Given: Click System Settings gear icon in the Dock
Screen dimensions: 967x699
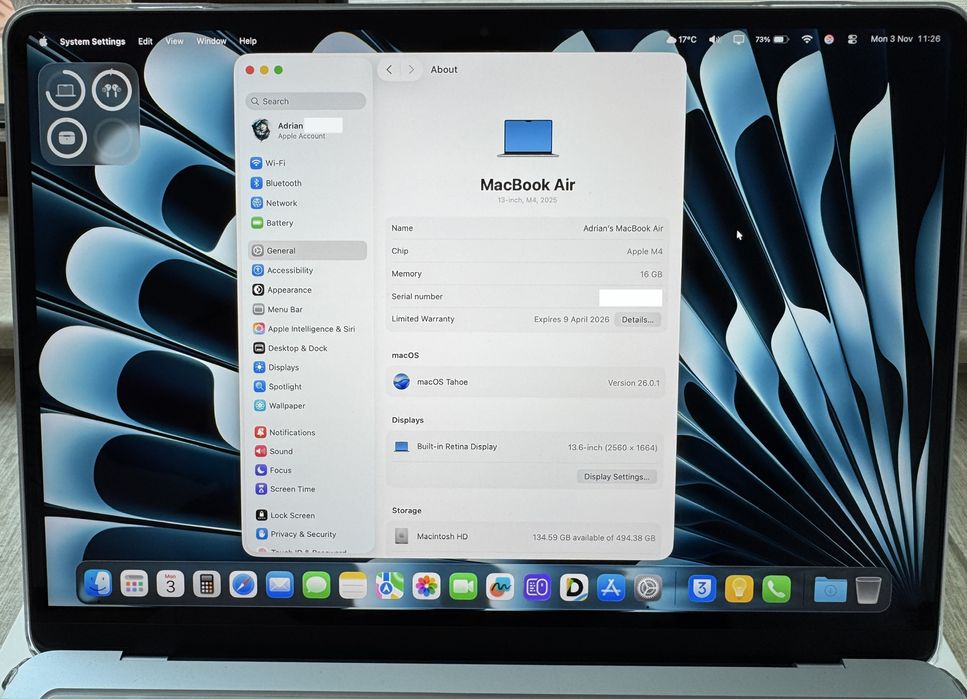Looking at the screenshot, I should [648, 589].
